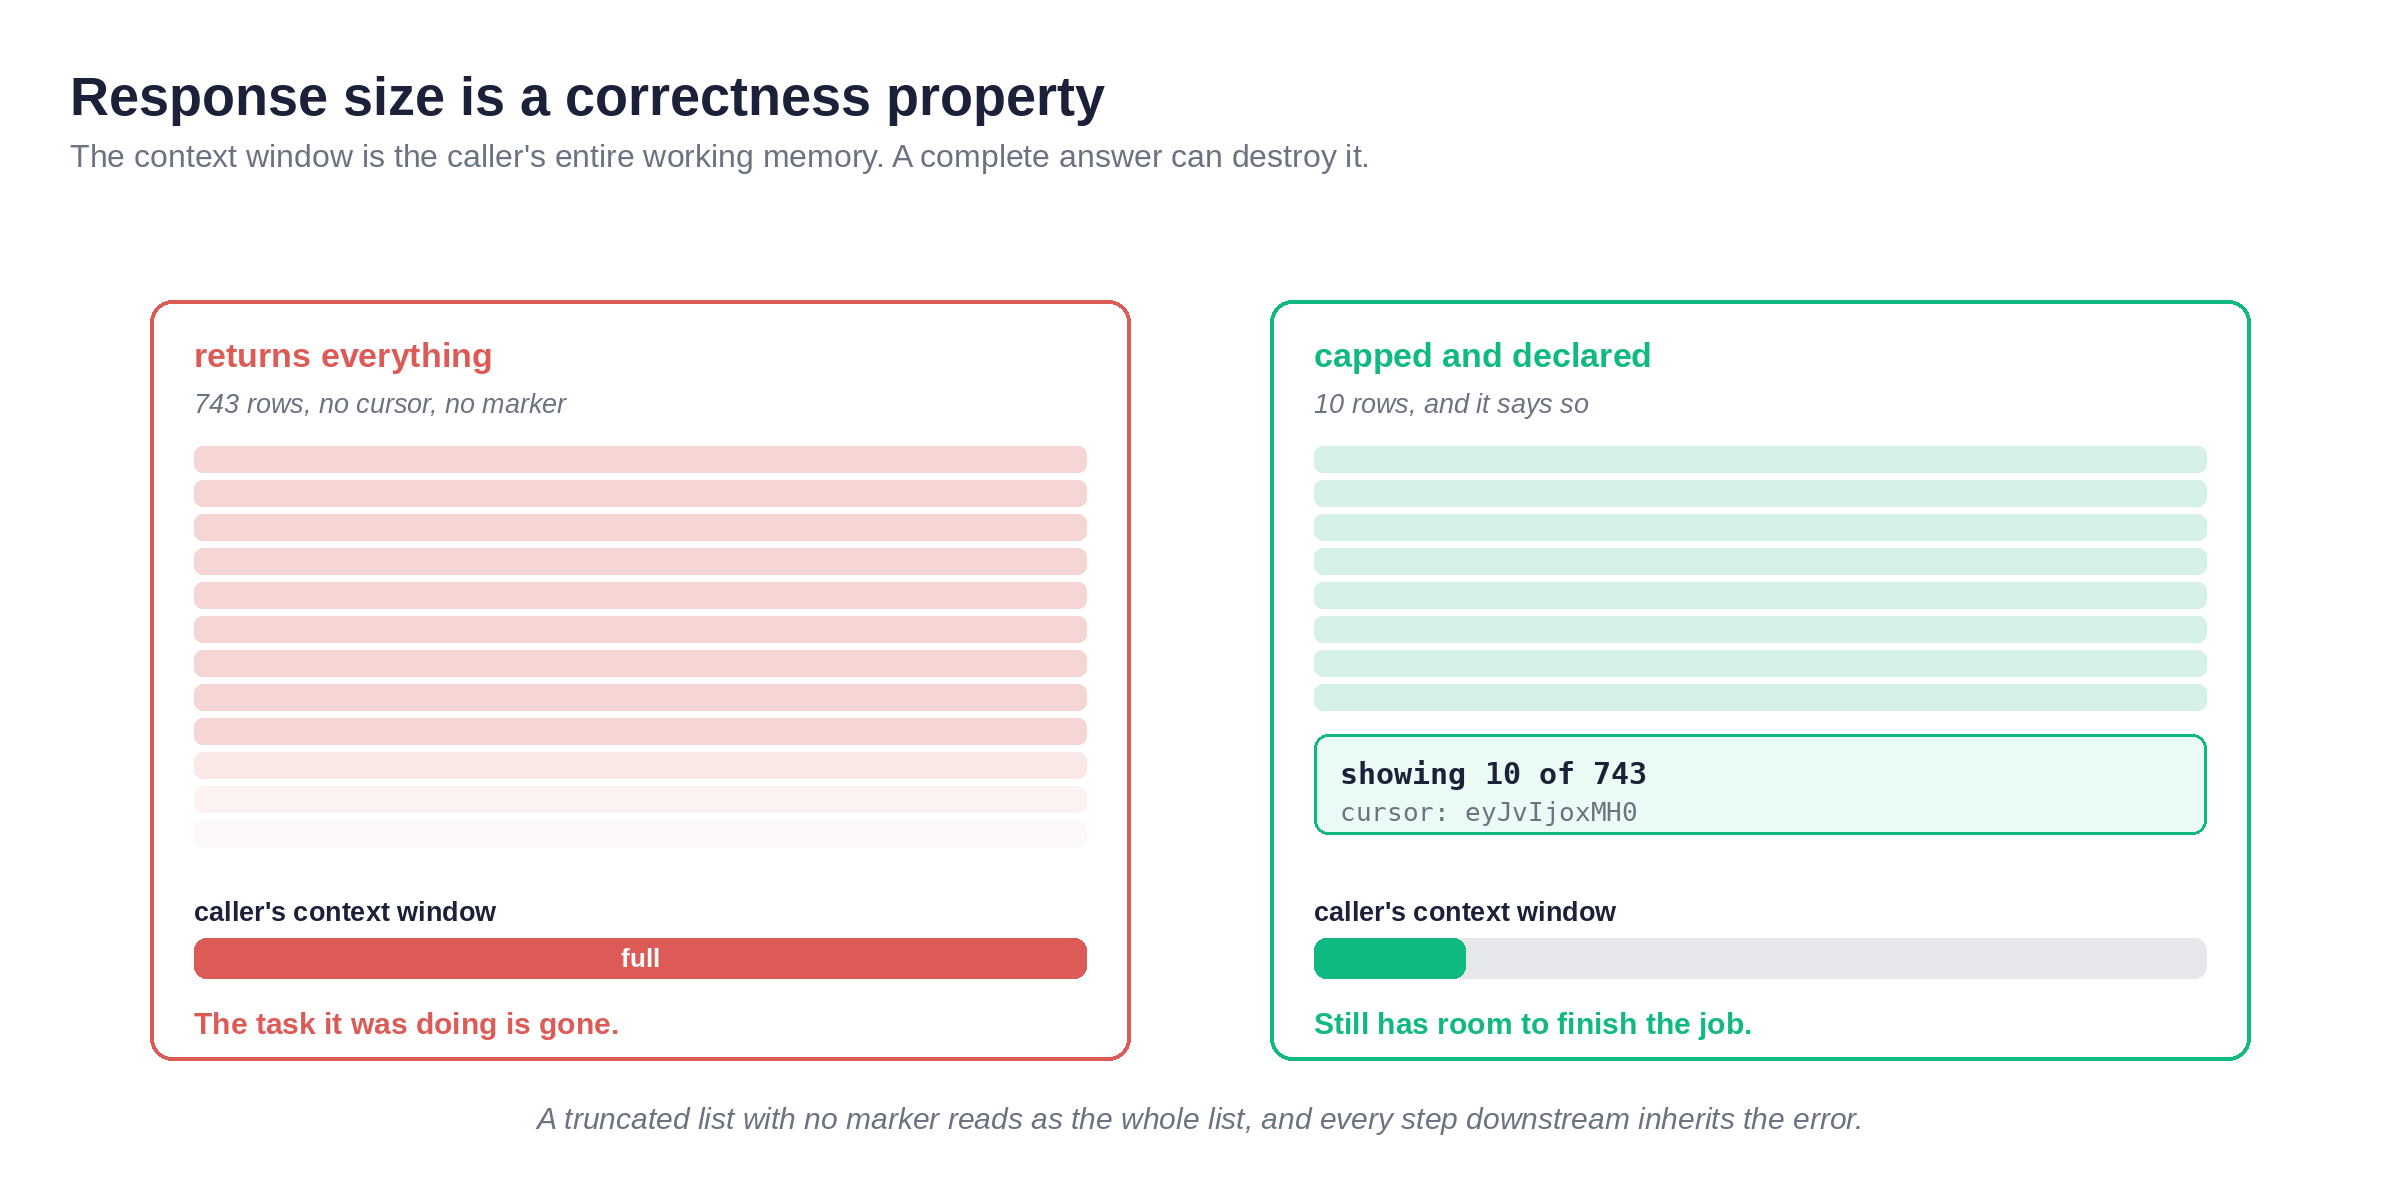Click the first green row placeholder
This screenshot has width=2400, height=1180.
click(x=1760, y=459)
